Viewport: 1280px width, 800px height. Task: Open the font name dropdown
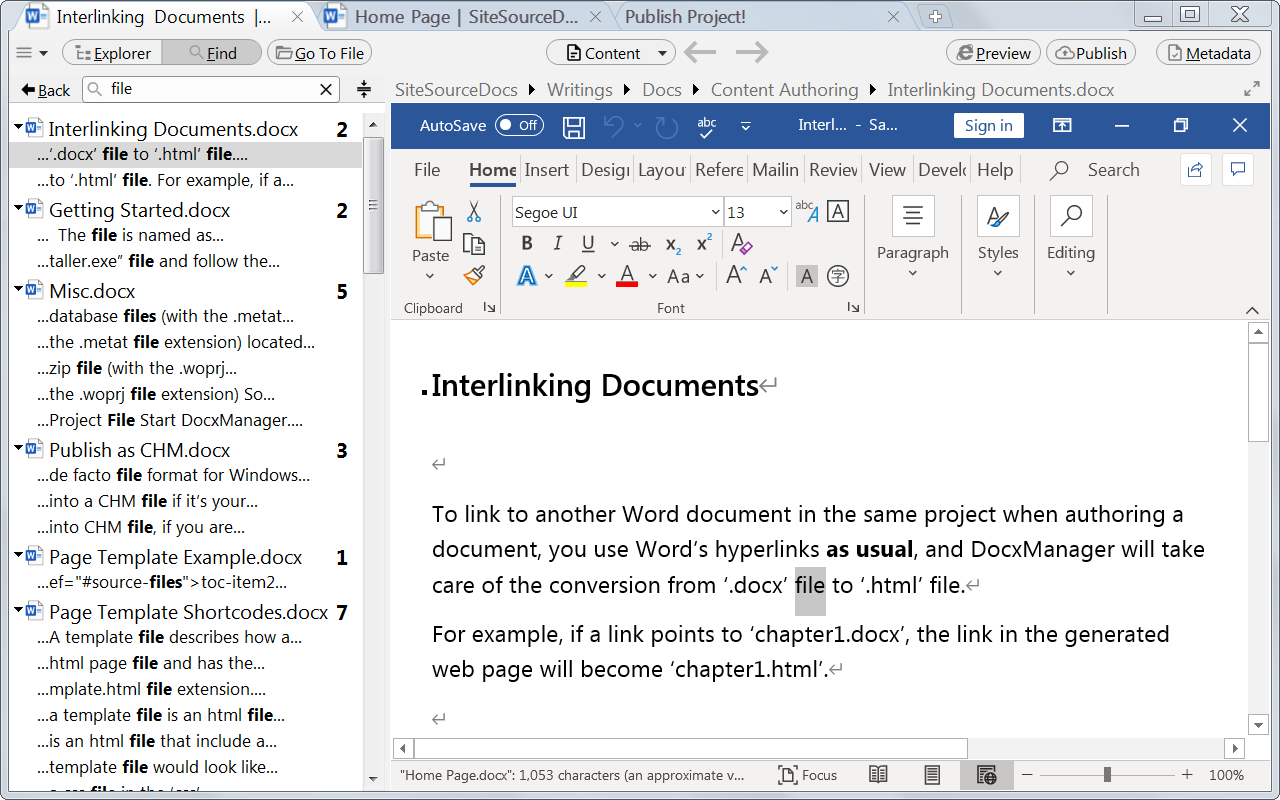coord(715,212)
